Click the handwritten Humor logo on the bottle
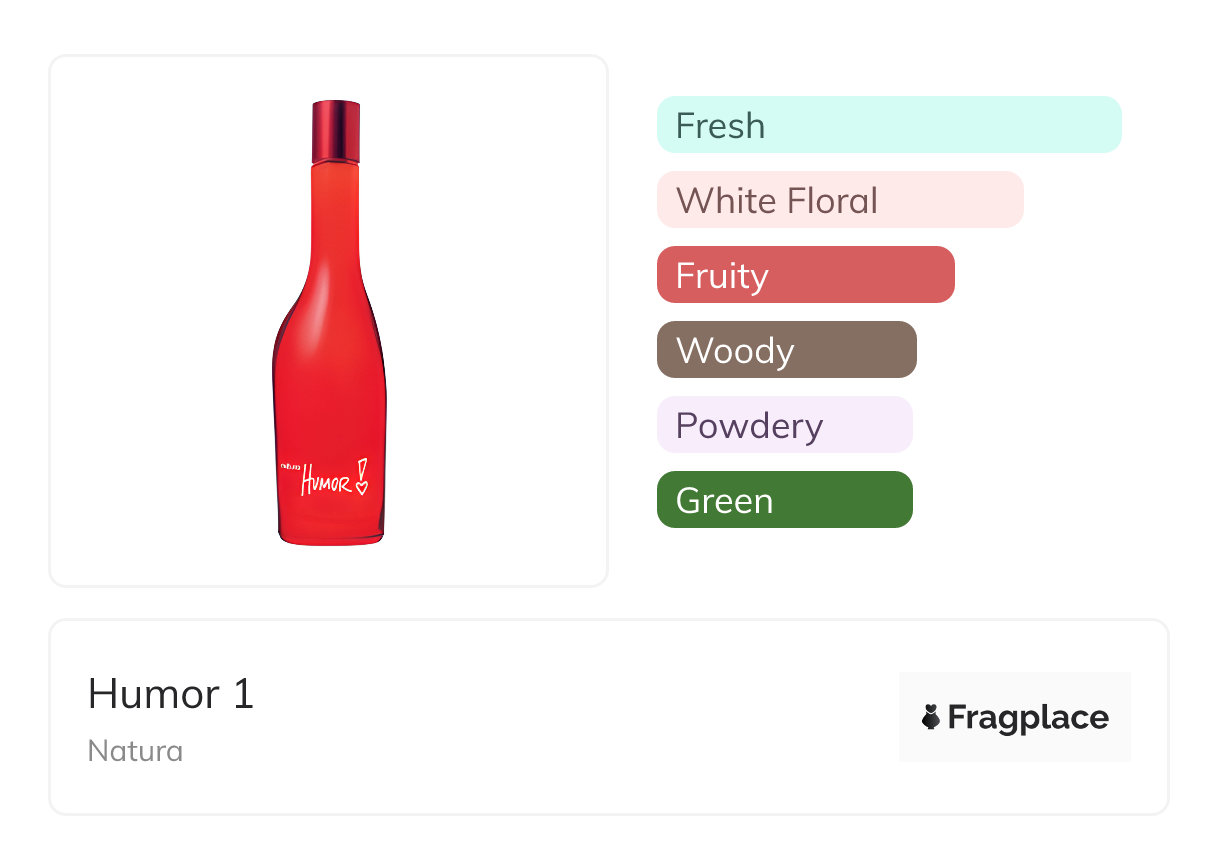 (x=326, y=481)
